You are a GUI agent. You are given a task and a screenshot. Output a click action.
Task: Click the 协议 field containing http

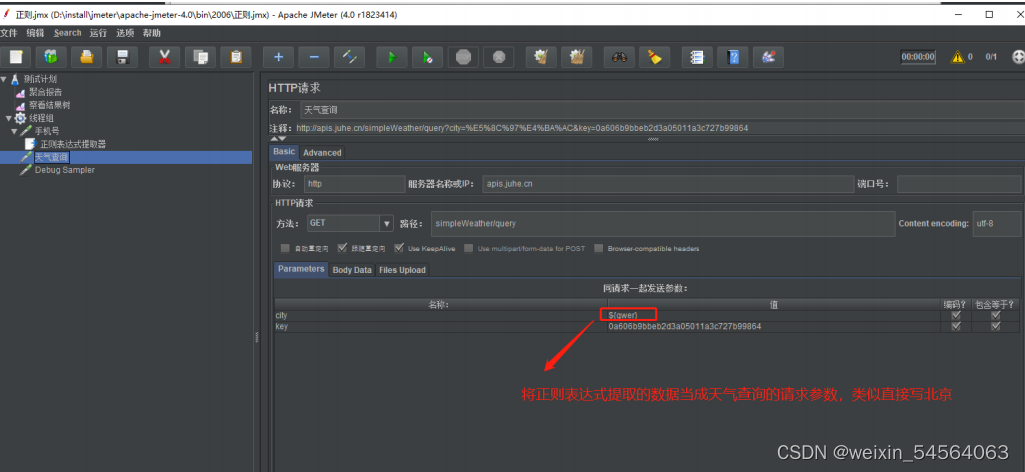355,184
